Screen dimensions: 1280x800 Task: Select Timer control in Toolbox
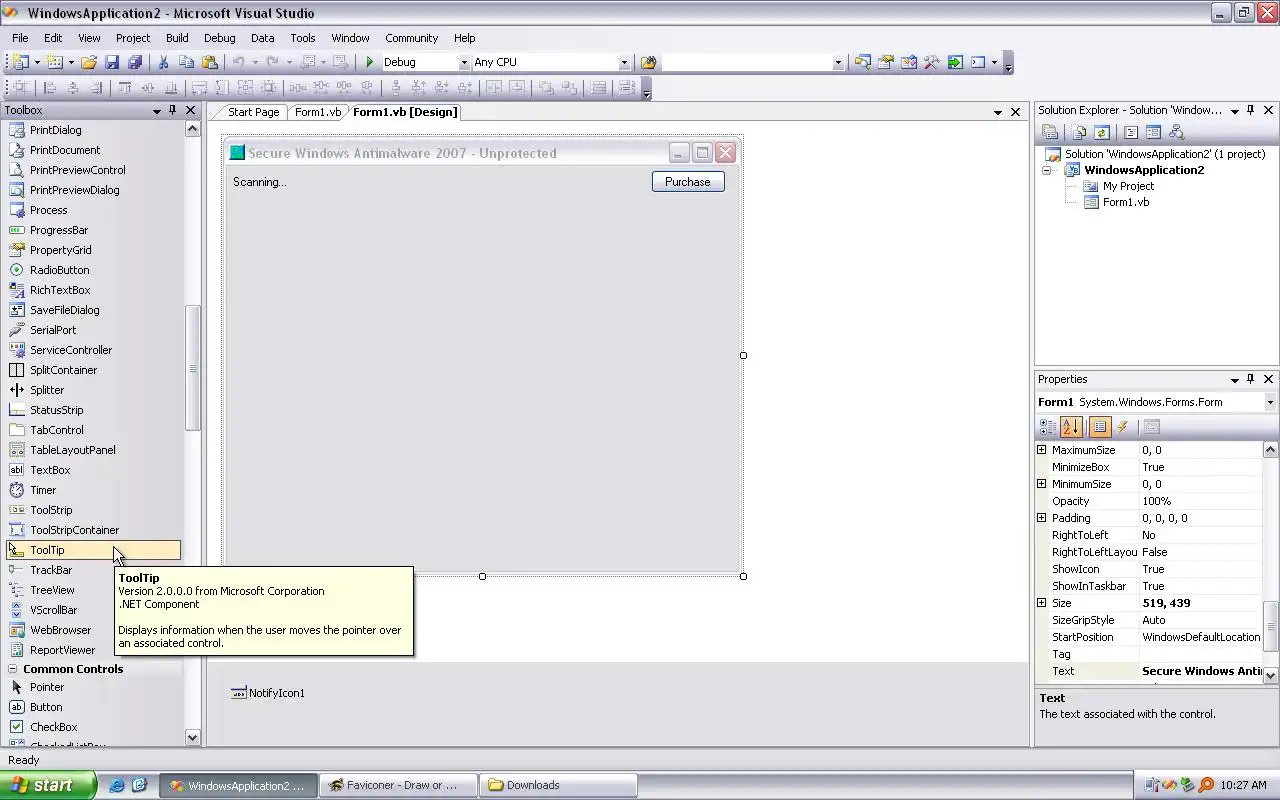[43, 490]
